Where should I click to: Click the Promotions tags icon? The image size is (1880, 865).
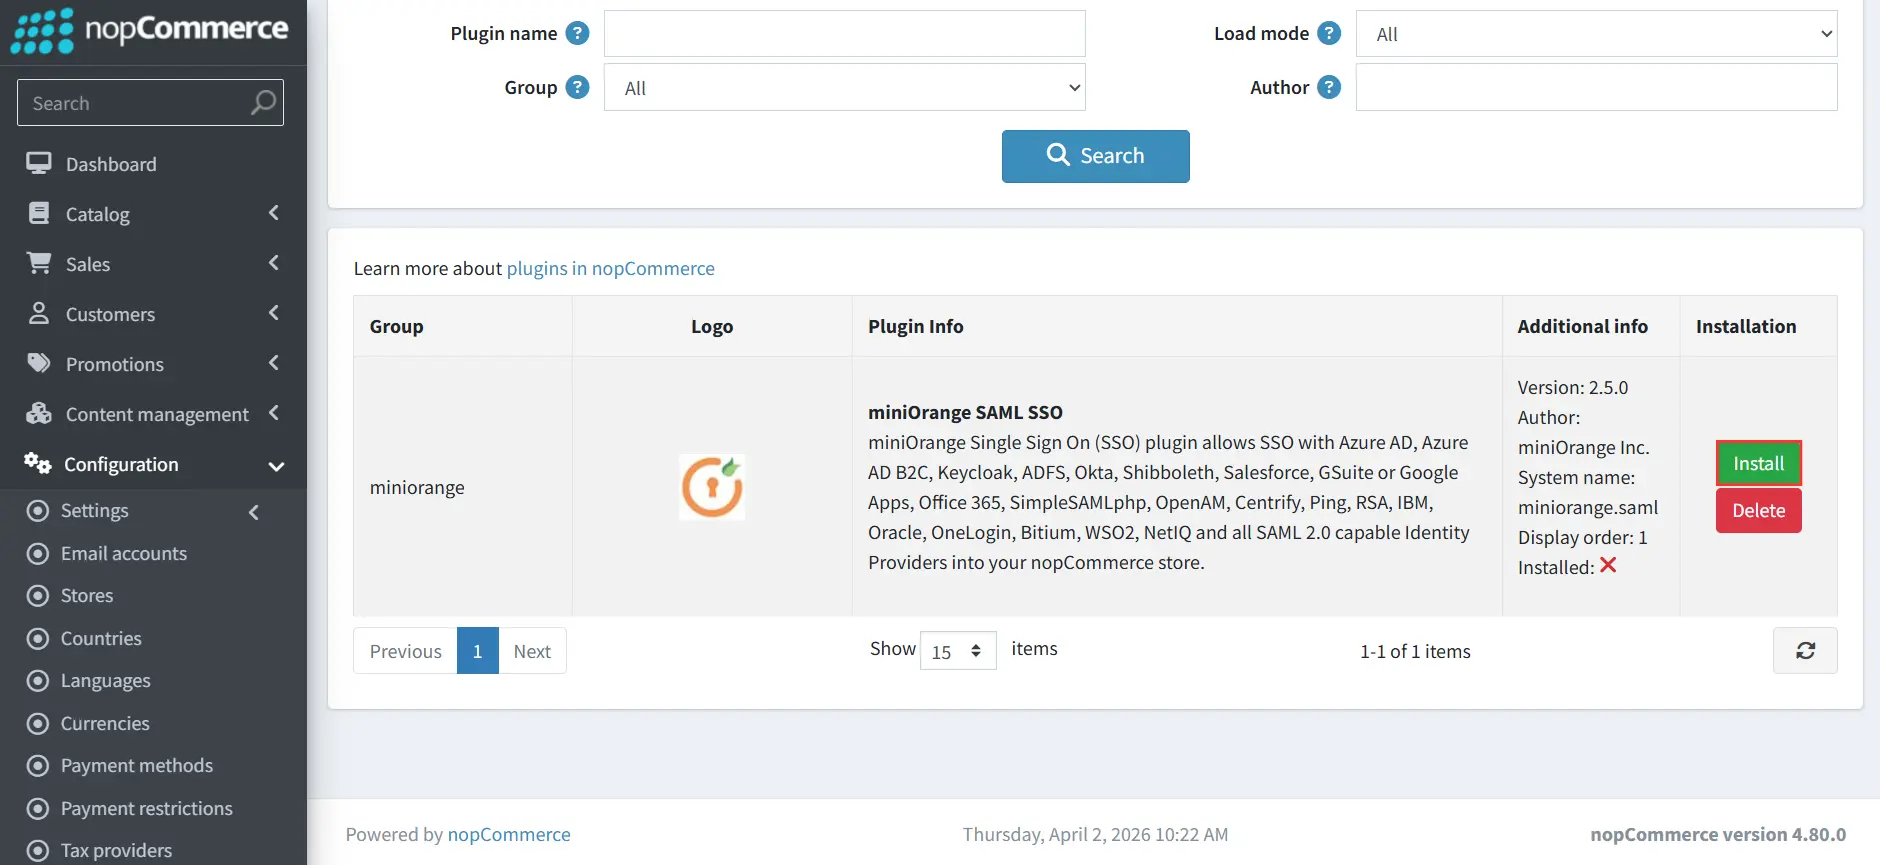[39, 363]
